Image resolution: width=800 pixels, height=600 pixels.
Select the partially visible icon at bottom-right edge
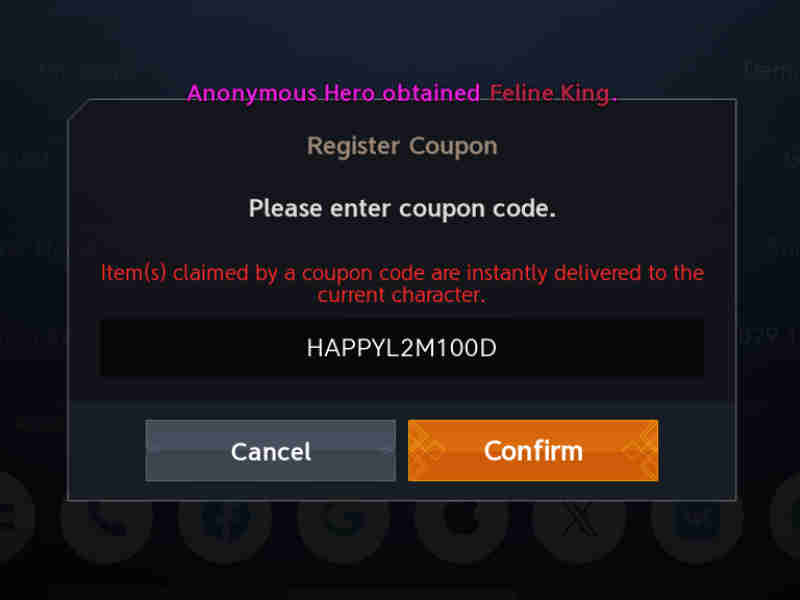786,518
